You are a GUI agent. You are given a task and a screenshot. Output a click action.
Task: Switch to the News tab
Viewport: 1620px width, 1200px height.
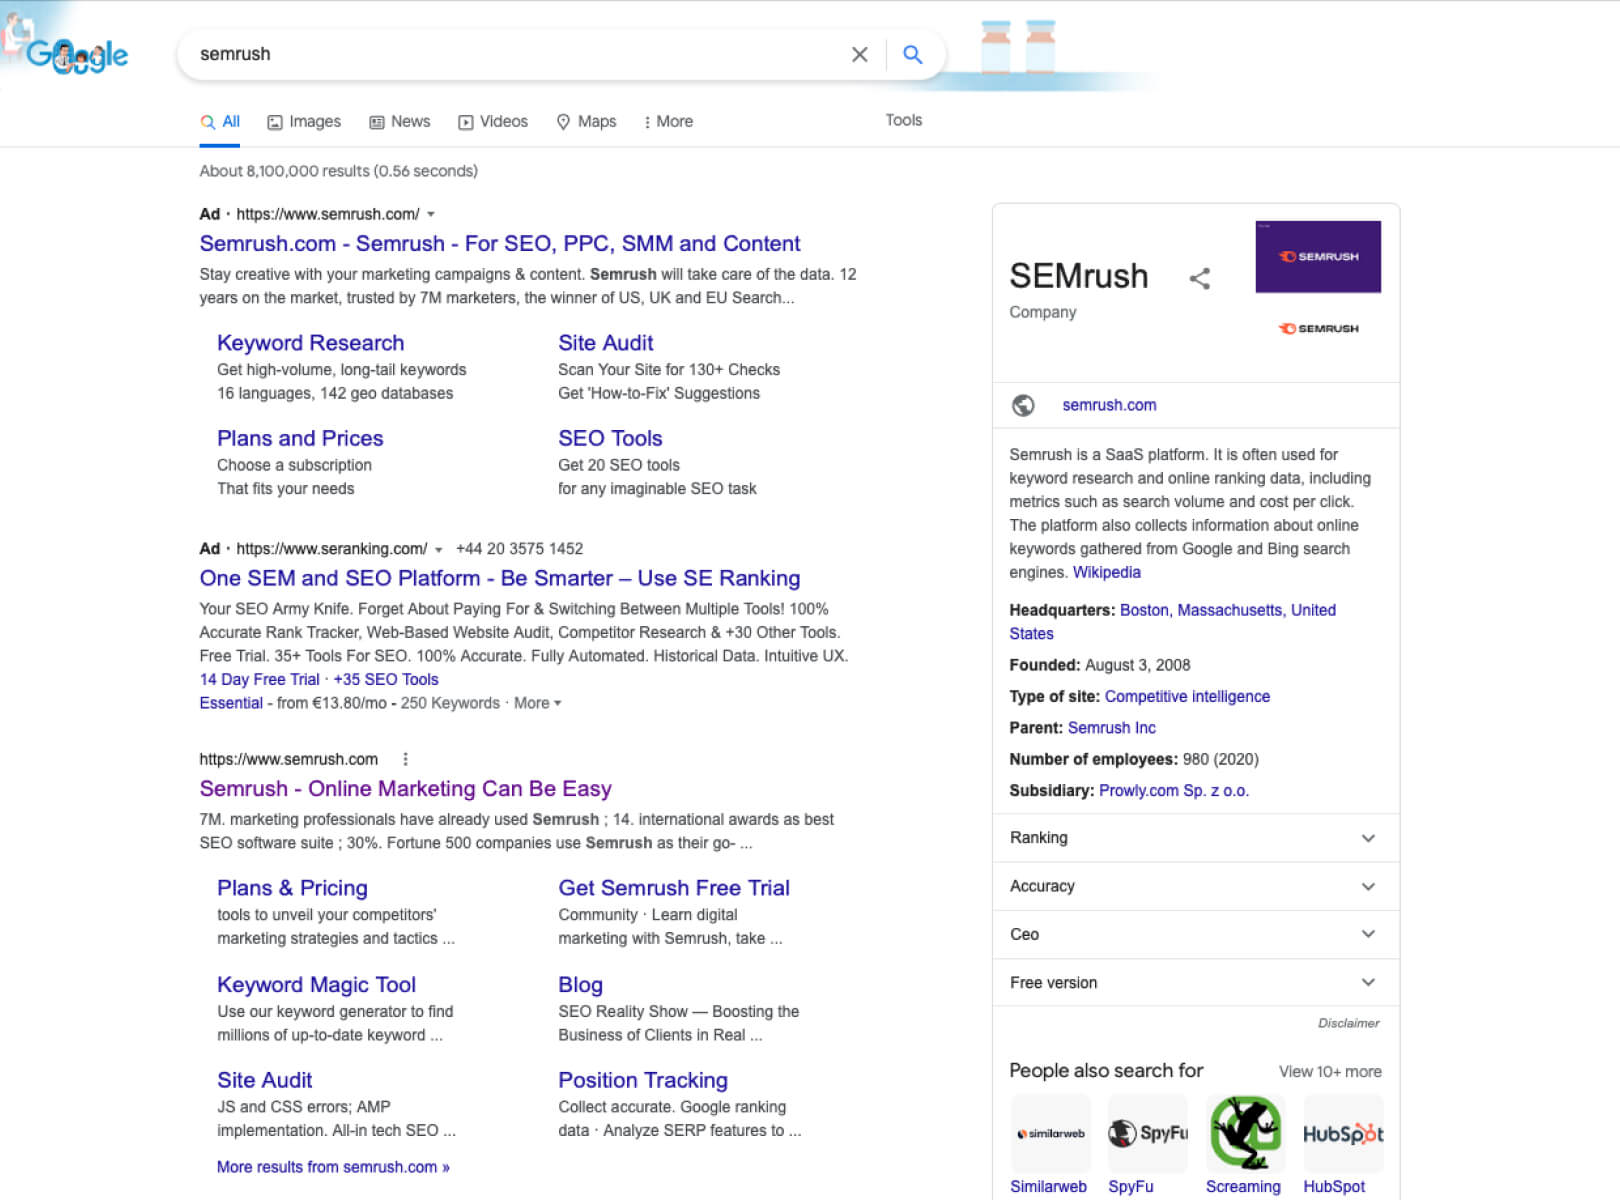pos(400,121)
